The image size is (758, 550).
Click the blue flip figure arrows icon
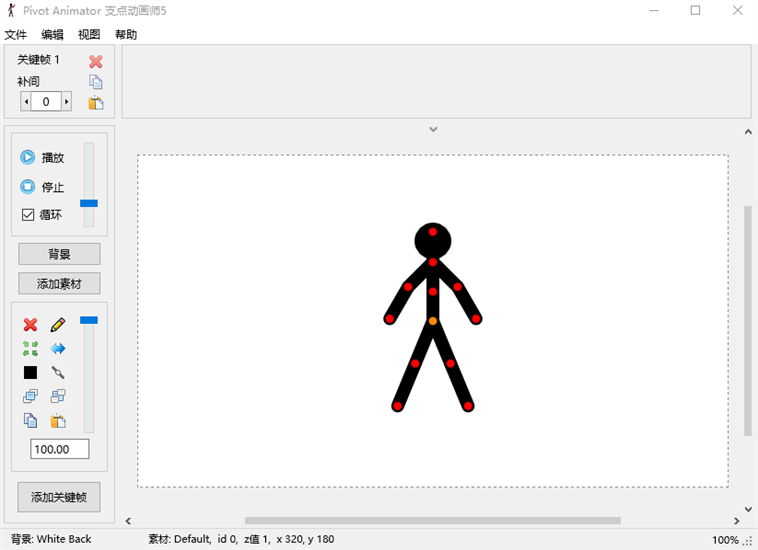(x=58, y=348)
